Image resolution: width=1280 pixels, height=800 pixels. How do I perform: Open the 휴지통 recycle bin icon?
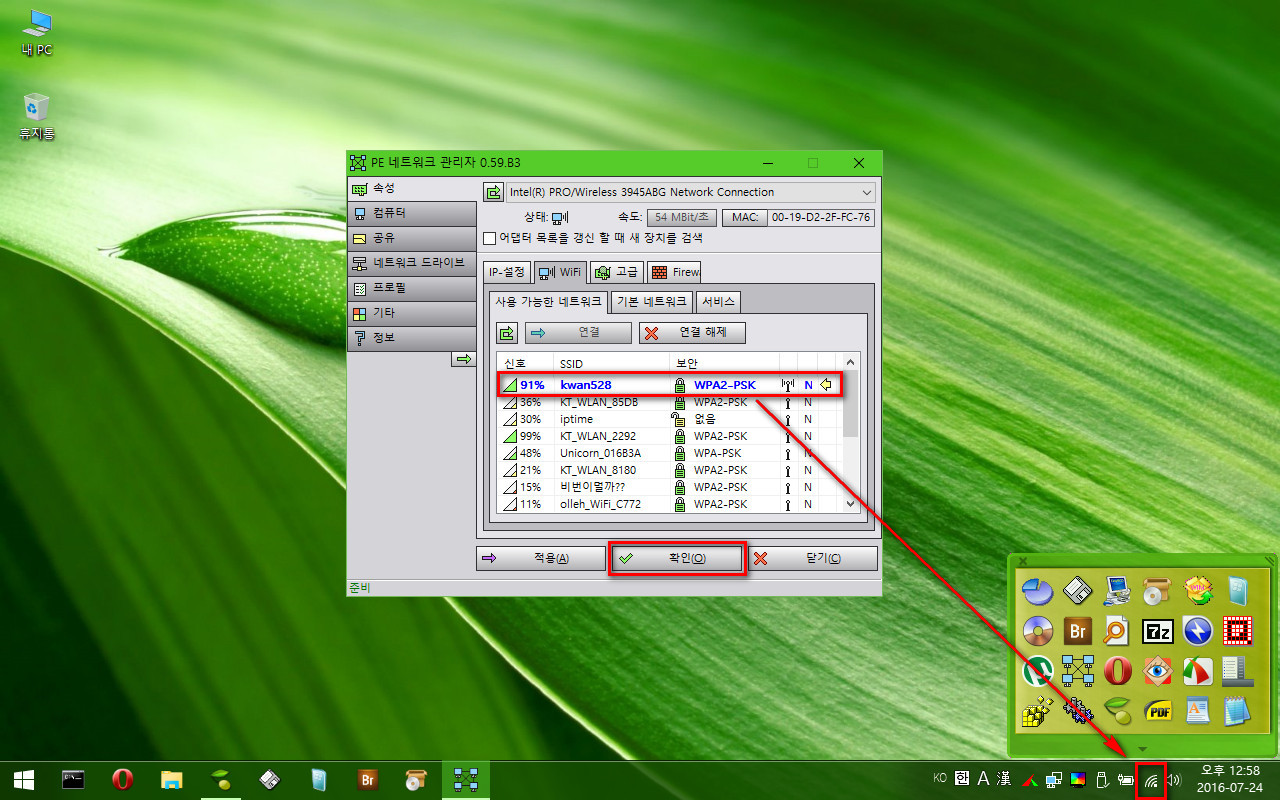(x=37, y=115)
